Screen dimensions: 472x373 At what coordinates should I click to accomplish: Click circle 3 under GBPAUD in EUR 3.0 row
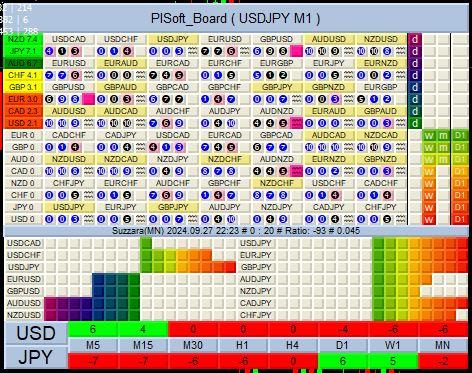tap(127, 99)
